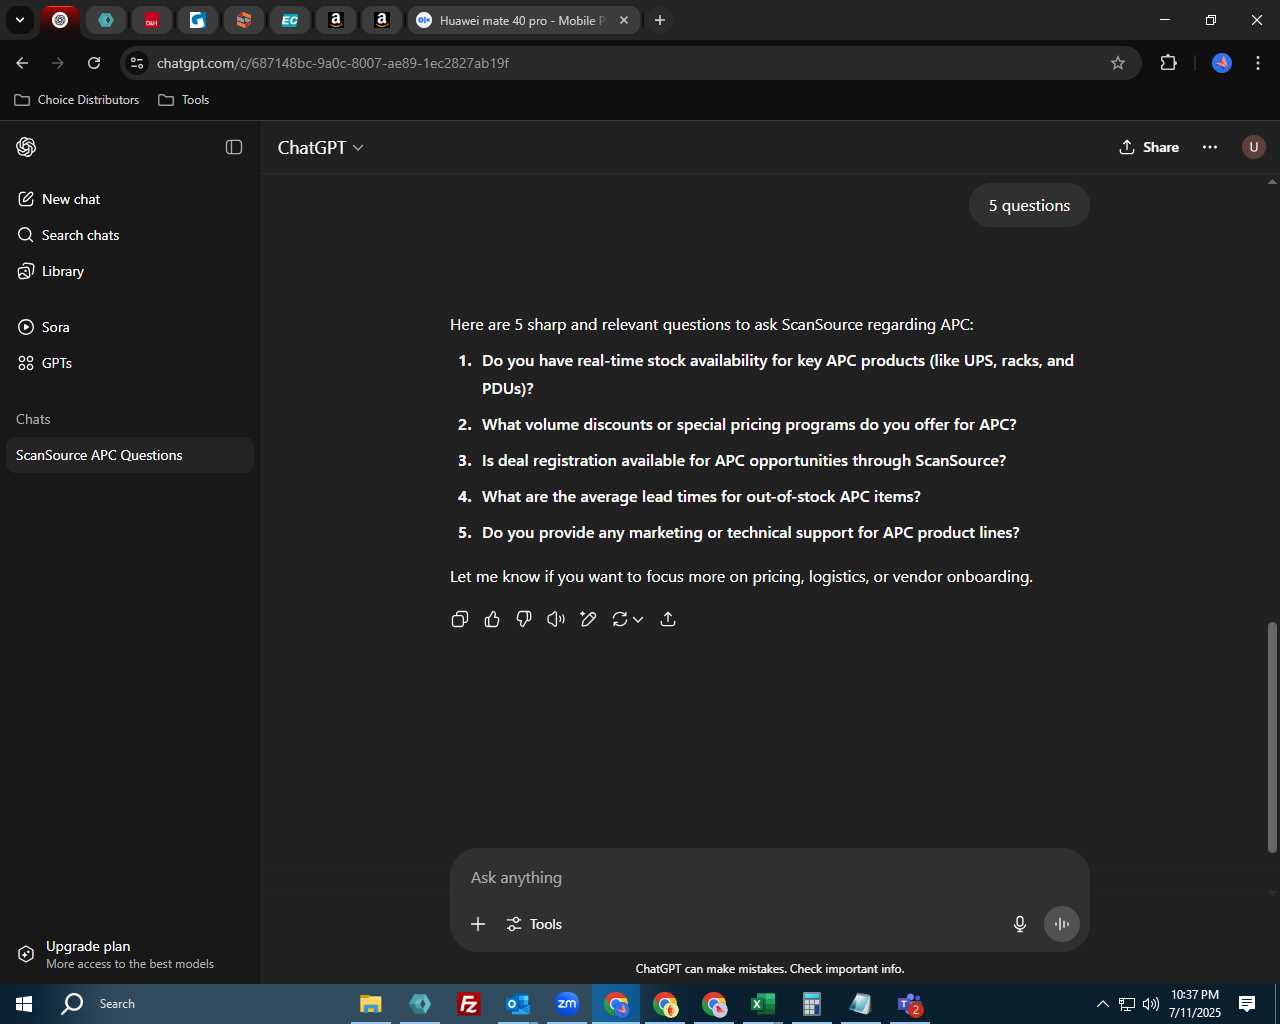Open Outlook from taskbar
The image size is (1280, 1024).
518,1004
